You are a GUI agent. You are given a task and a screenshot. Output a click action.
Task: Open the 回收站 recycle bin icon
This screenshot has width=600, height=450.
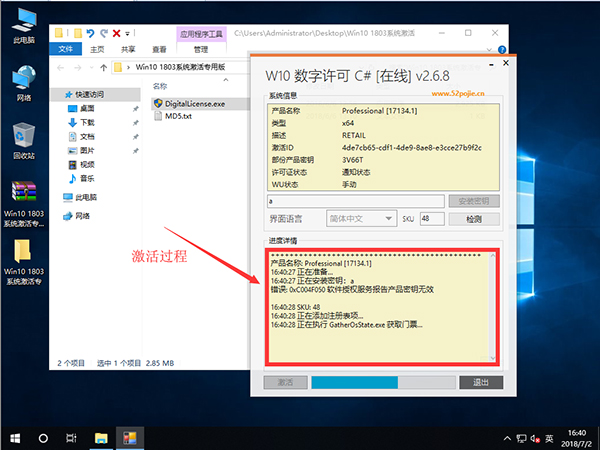pyautogui.click(x=24, y=141)
